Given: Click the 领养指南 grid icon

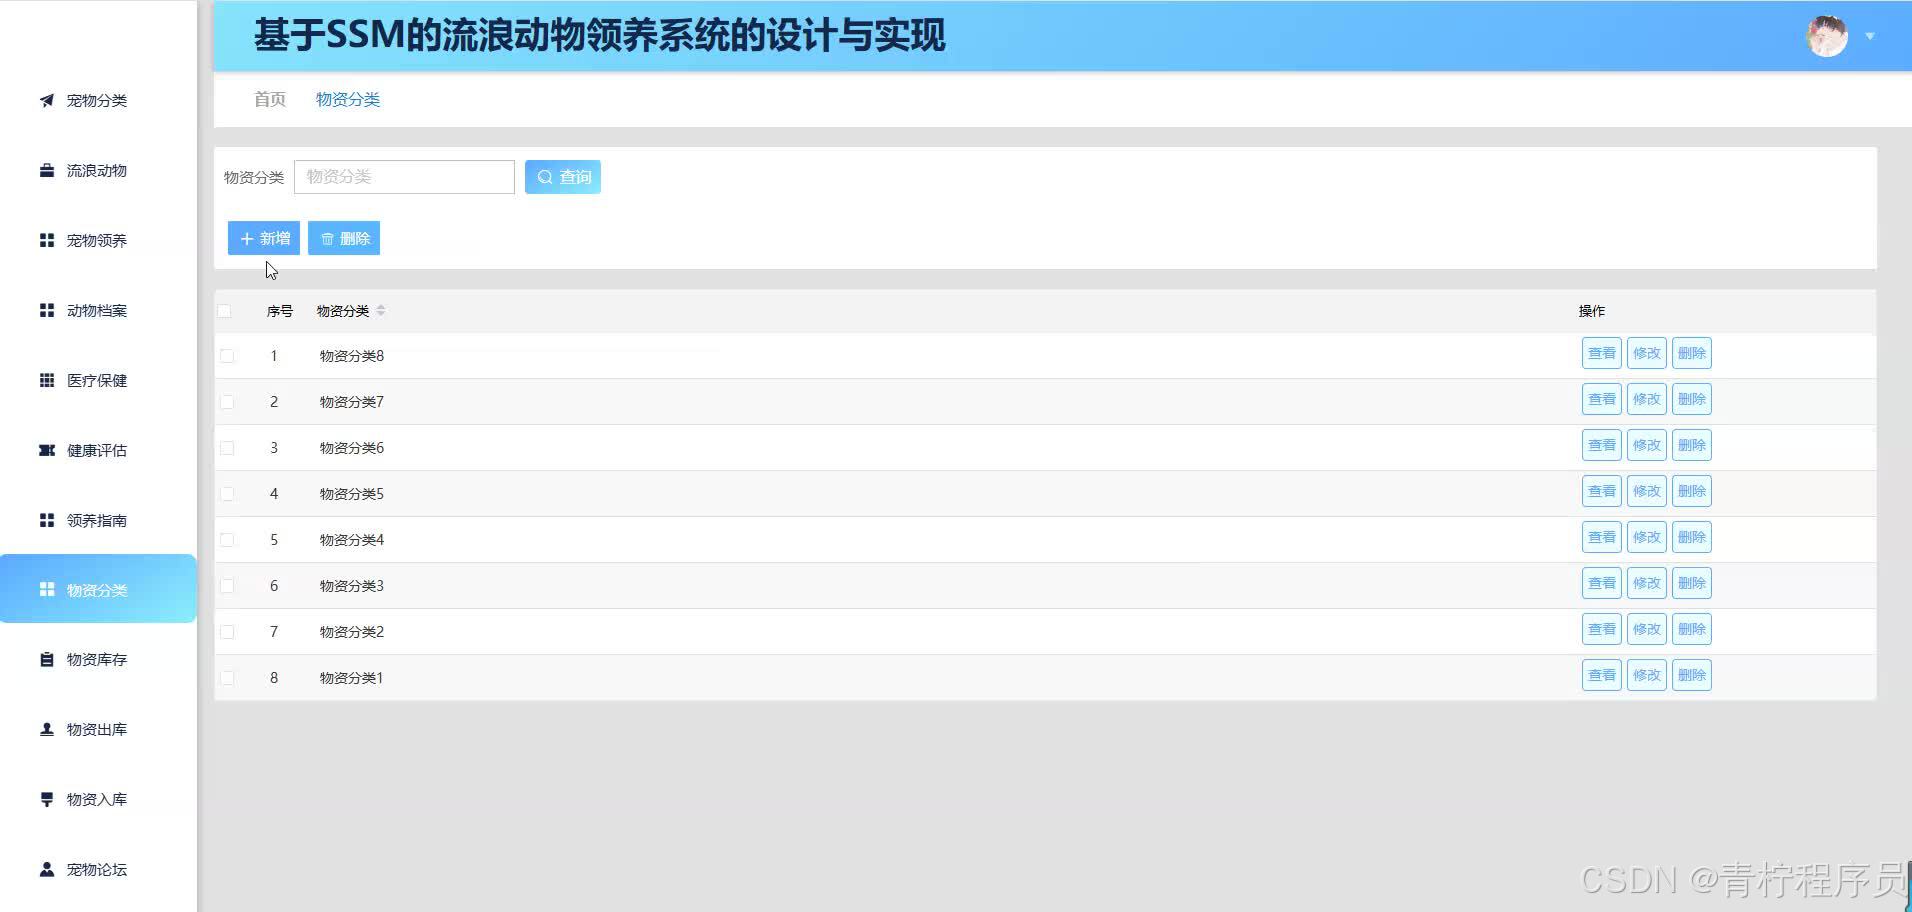Looking at the screenshot, I should (x=47, y=520).
